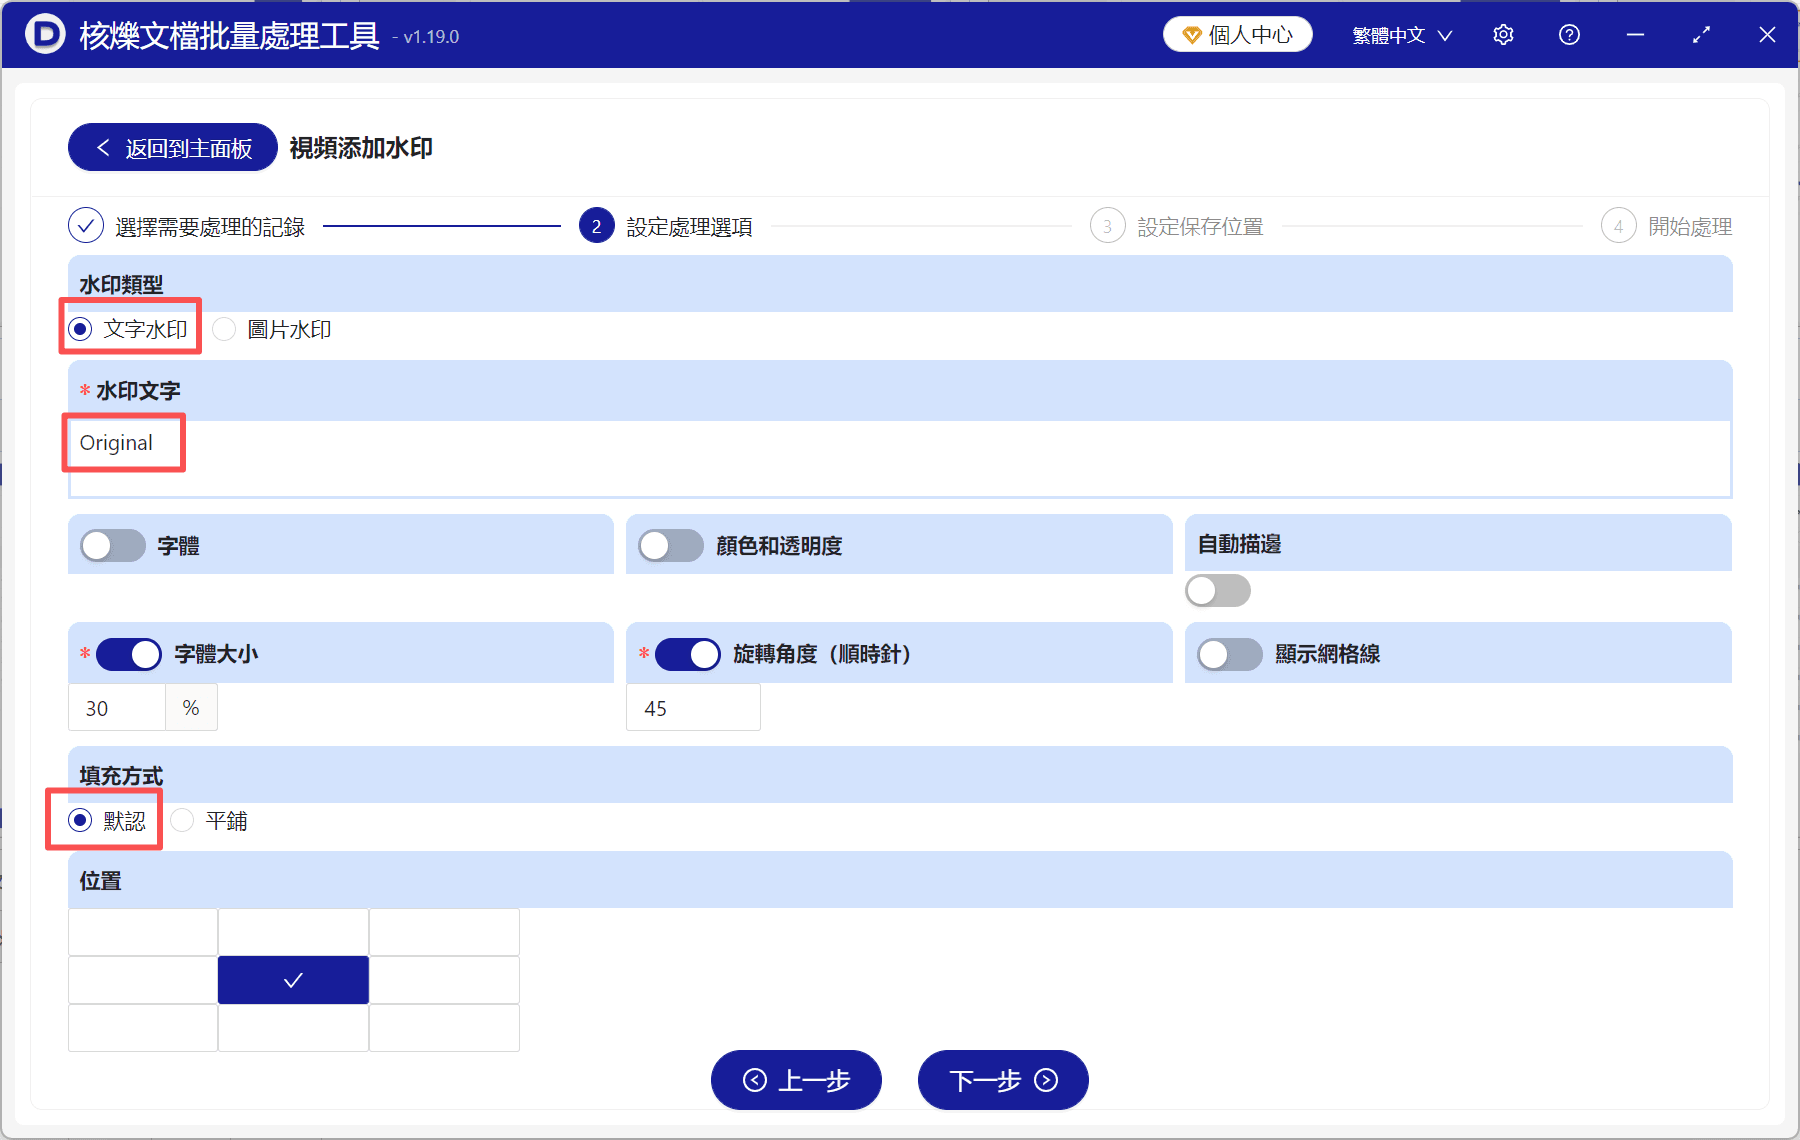The image size is (1800, 1140).
Task: Open the percent unit selector next to 字體大小
Action: (x=191, y=707)
